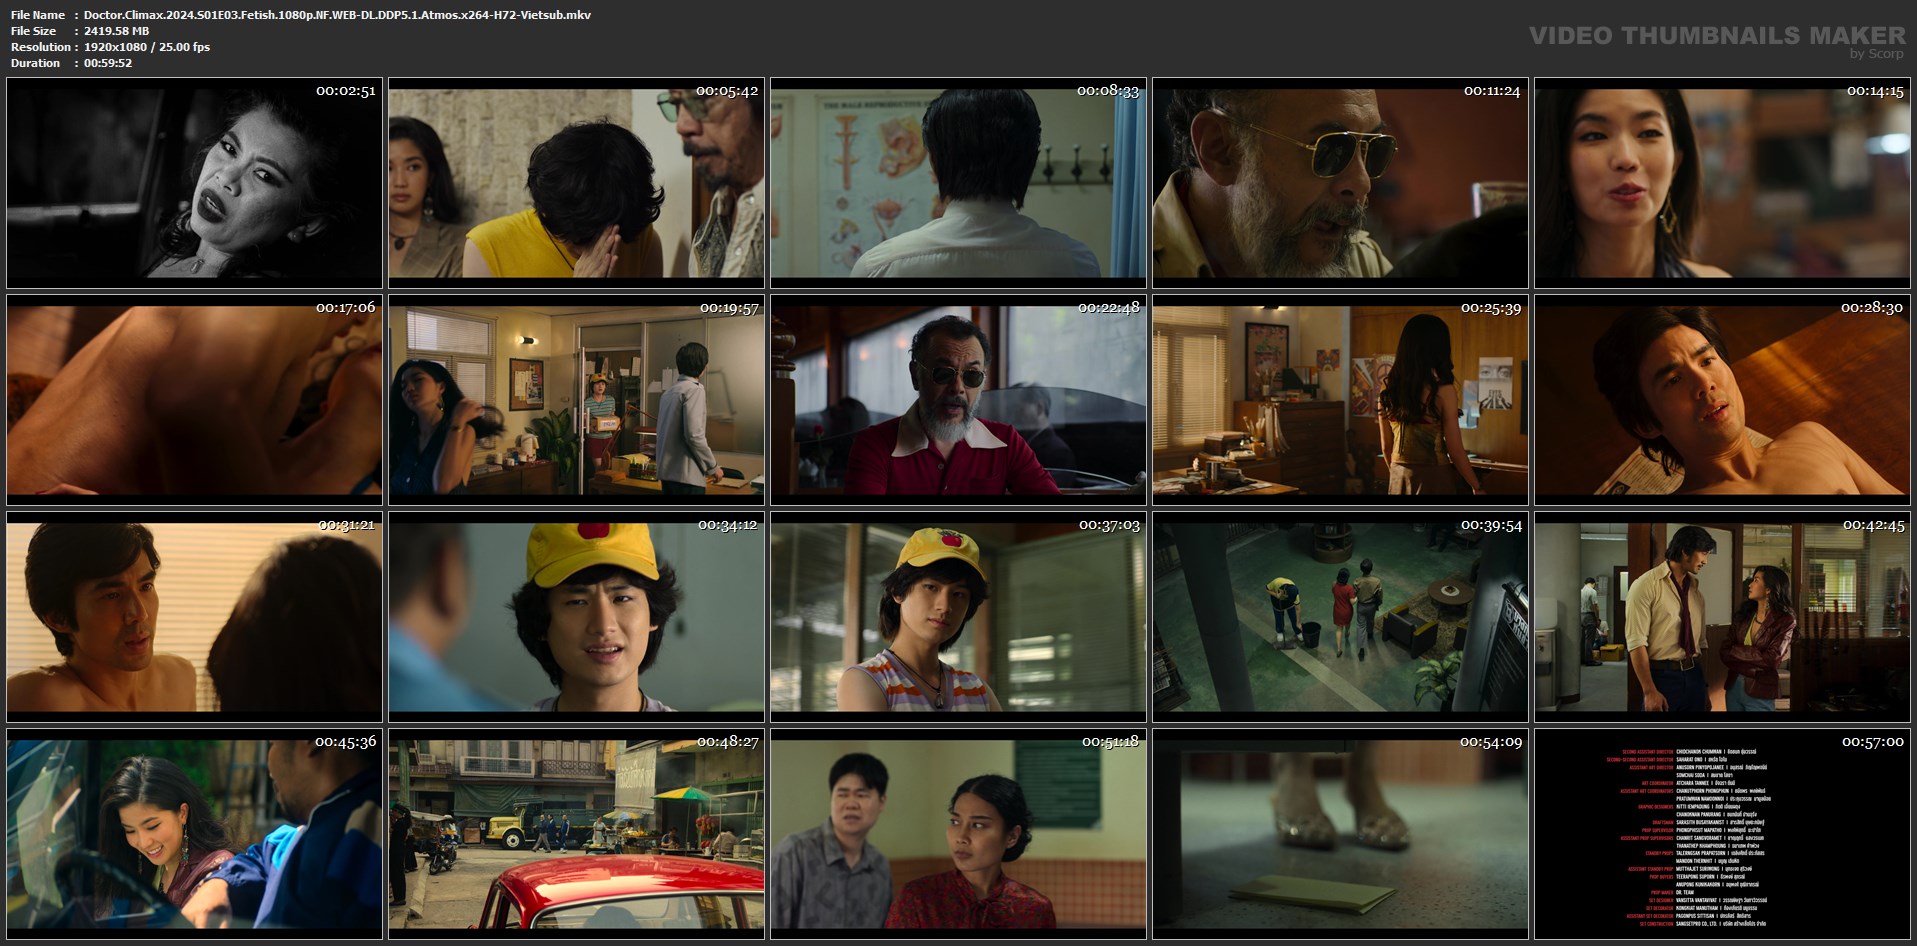The height and width of the screenshot is (946, 1917).
Task: Open the thumbnail at 00:51:18
Action: coord(958,834)
